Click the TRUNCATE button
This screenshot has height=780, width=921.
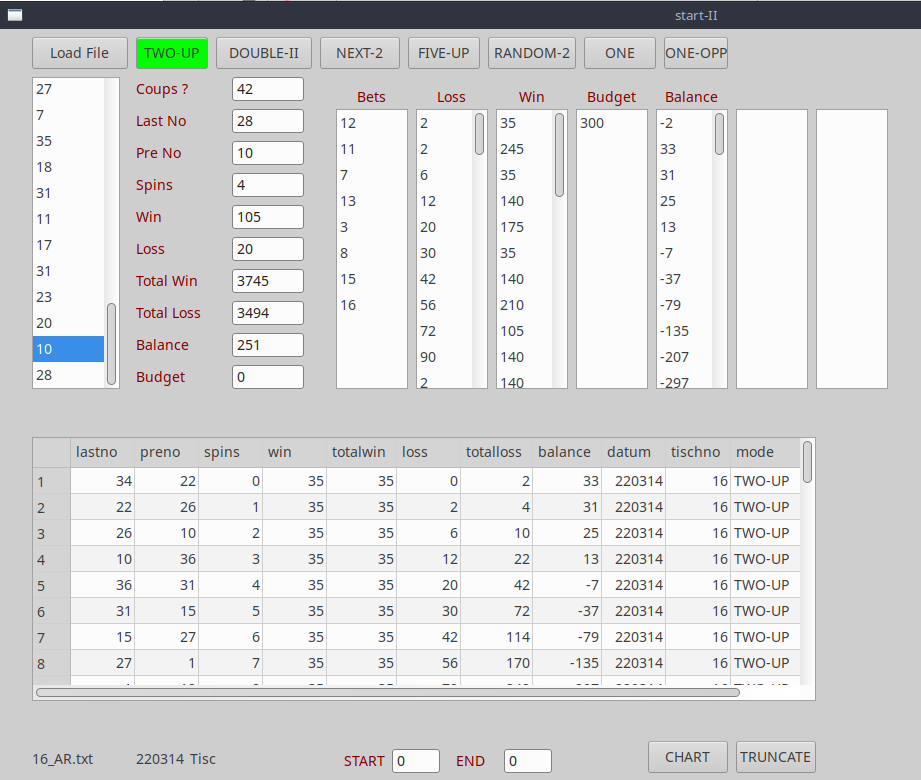(776, 757)
